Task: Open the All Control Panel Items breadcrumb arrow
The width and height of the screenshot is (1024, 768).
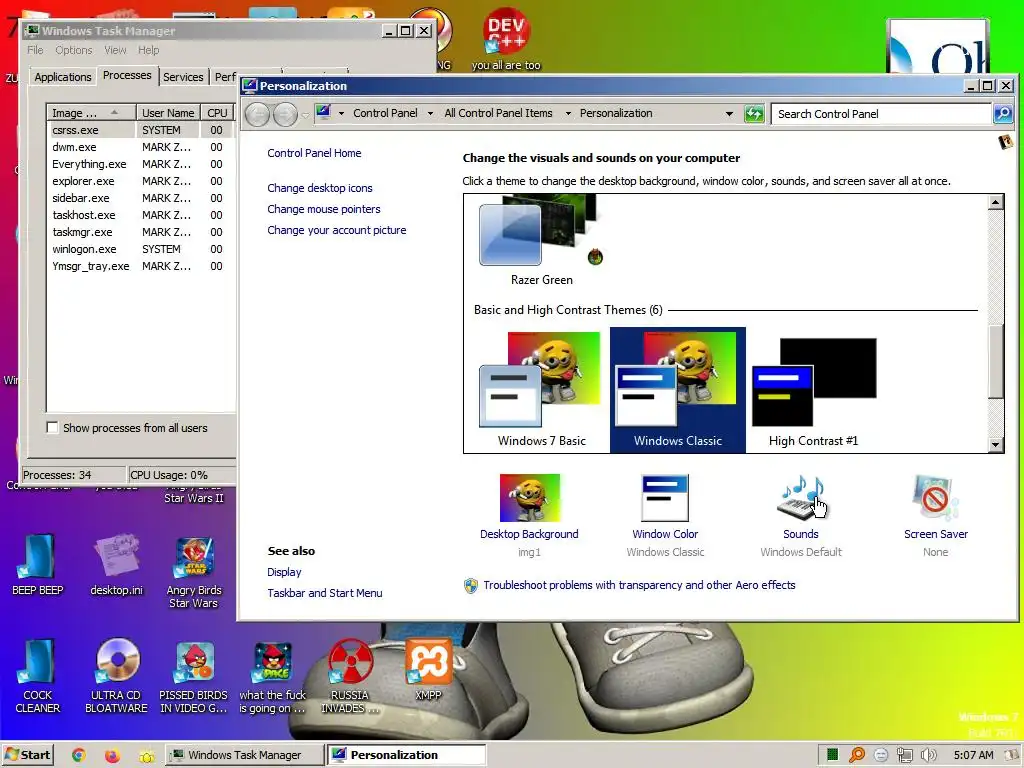Action: pyautogui.click(x=568, y=114)
